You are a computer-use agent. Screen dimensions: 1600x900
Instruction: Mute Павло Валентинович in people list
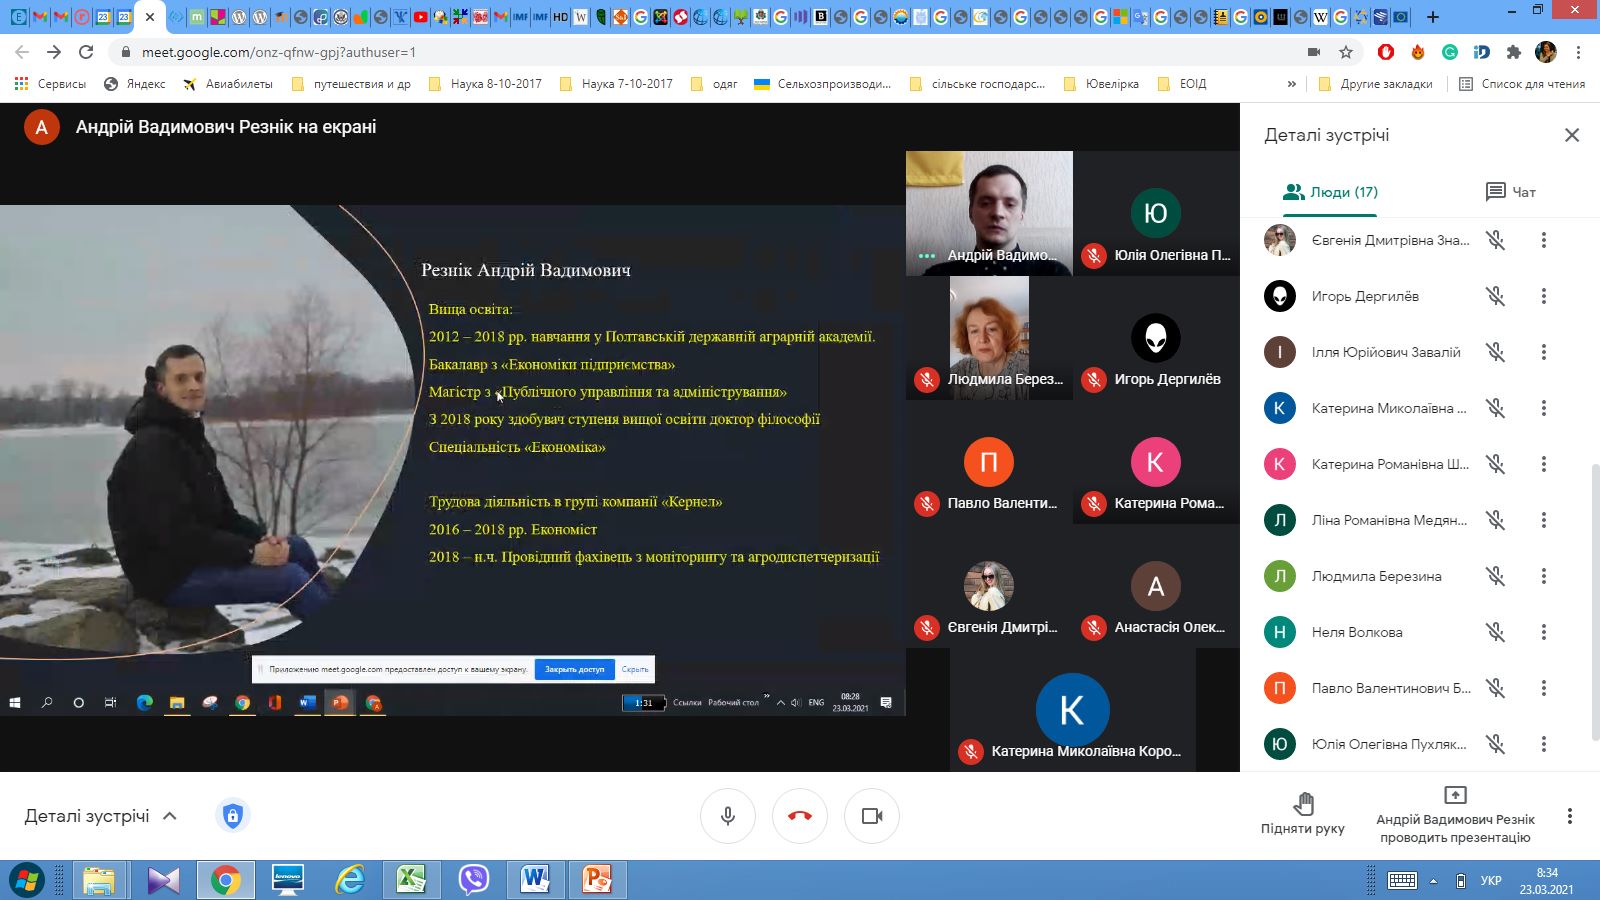(x=1495, y=688)
